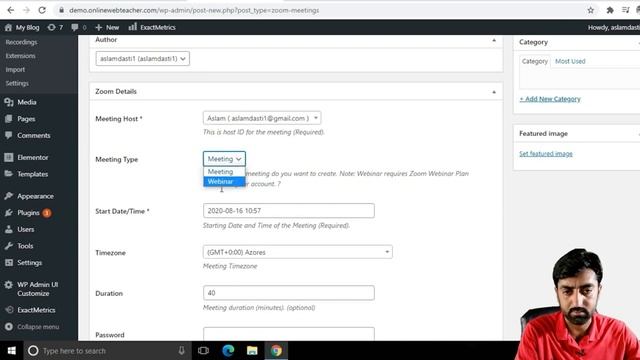Open the WordPress Settings sidebar icon
The image size is (640, 360).
click(x=9, y=262)
